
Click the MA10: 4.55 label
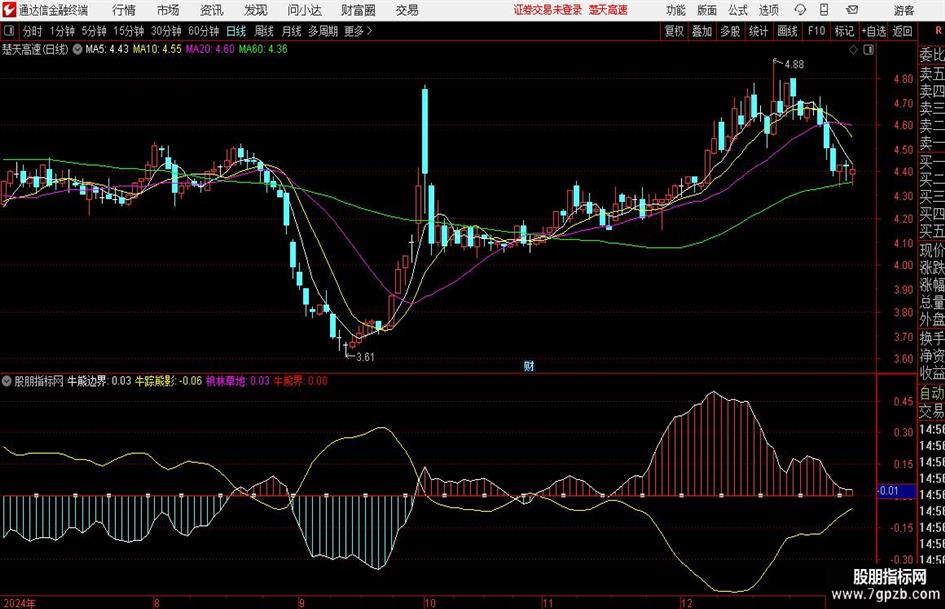157,49
